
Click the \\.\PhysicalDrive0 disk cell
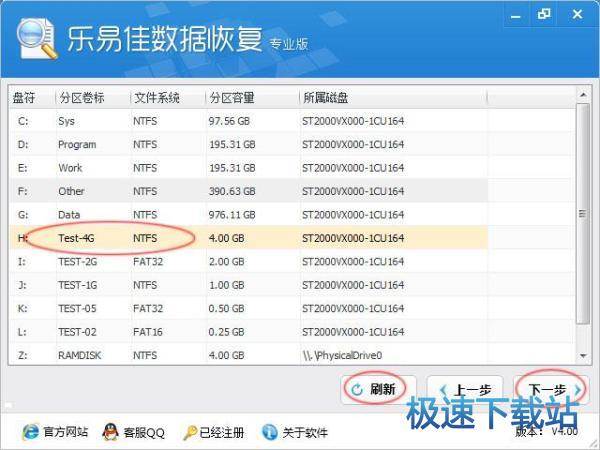pyautogui.click(x=342, y=355)
